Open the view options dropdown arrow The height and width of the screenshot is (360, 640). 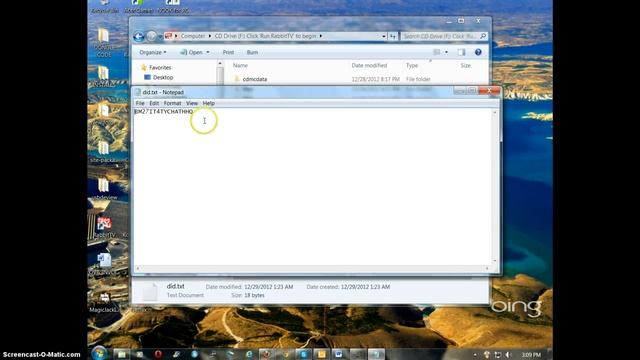coord(446,52)
